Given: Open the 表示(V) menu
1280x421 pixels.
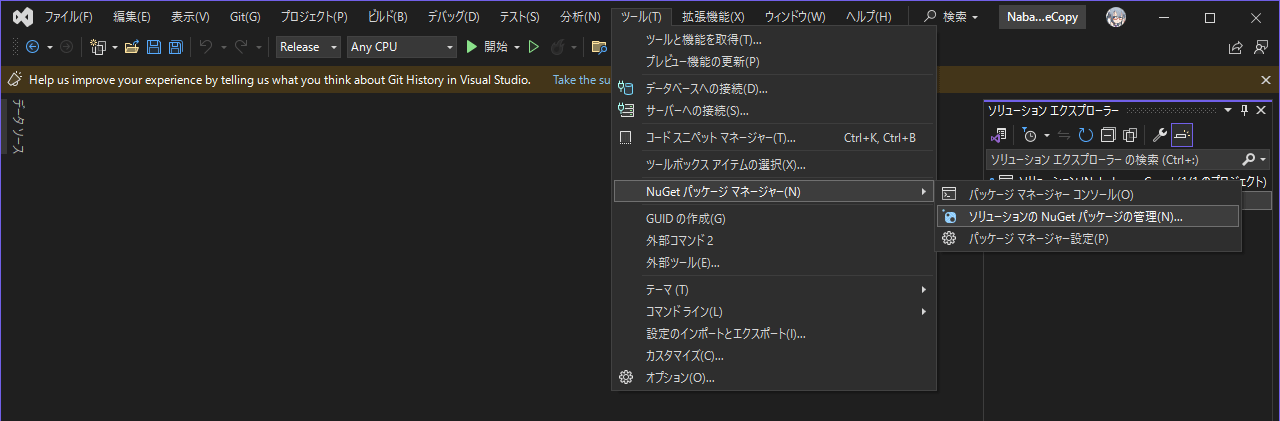Looking at the screenshot, I should coord(190,17).
